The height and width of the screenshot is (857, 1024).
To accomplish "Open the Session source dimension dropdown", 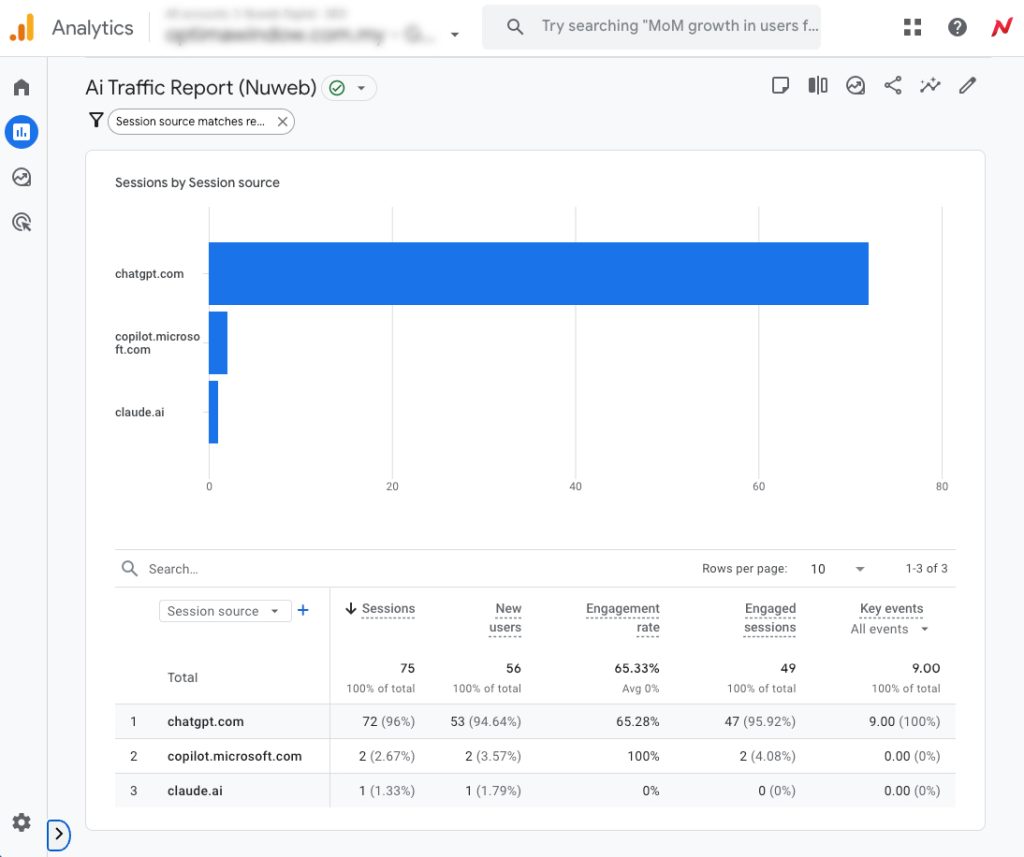I will tap(224, 611).
